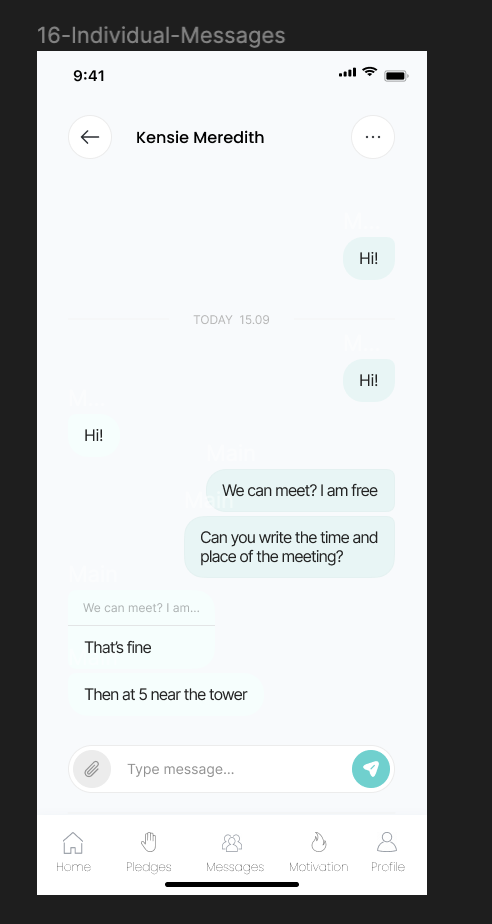492x924 pixels.
Task: Open the three-dots more options button
Action: click(372, 137)
